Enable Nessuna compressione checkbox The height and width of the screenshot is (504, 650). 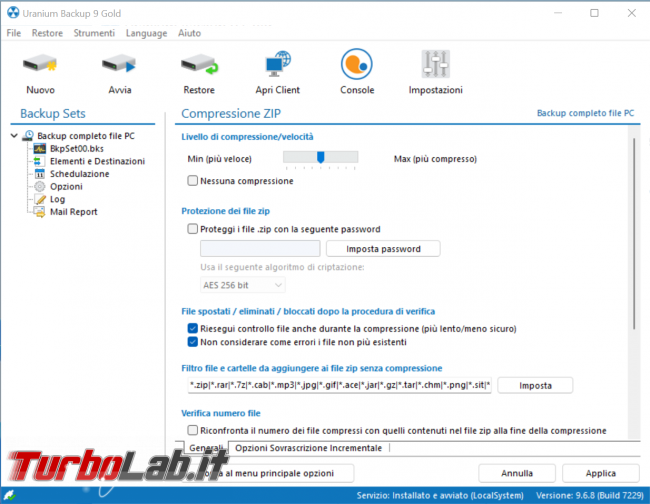pyautogui.click(x=192, y=180)
